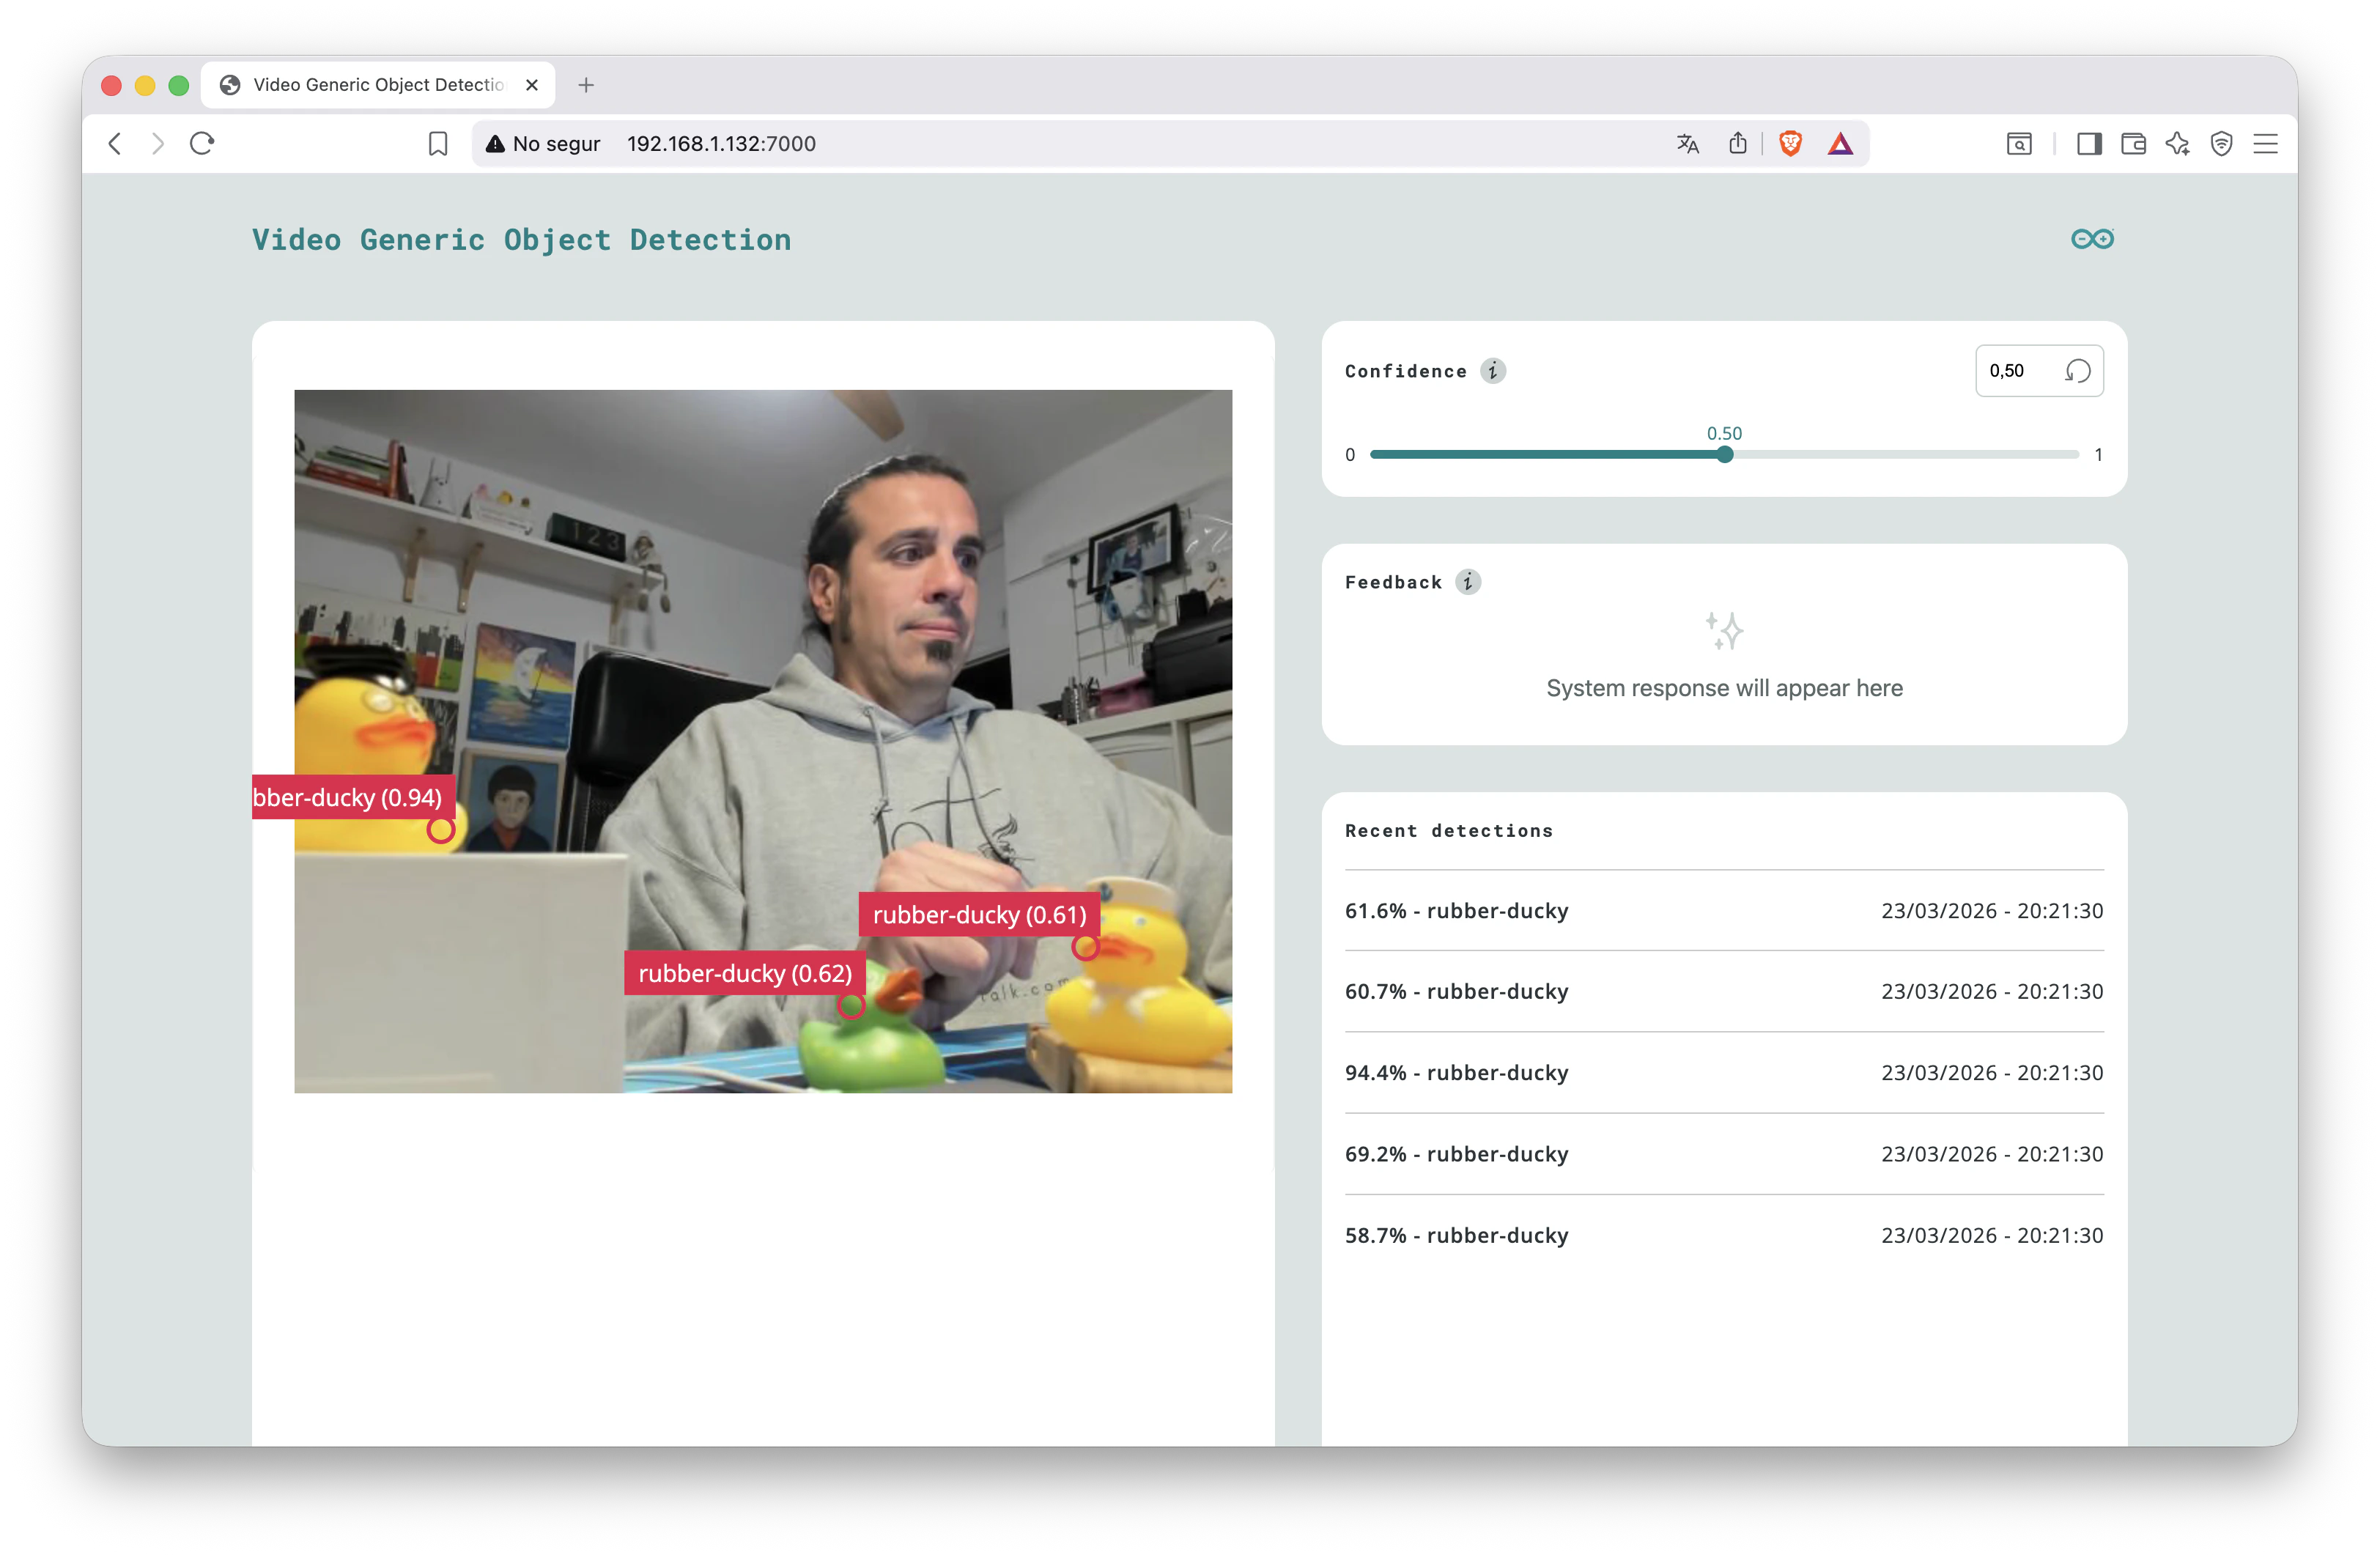The width and height of the screenshot is (2380, 1555).
Task: Open the browser hamburger menu
Action: pyautogui.click(x=2265, y=144)
